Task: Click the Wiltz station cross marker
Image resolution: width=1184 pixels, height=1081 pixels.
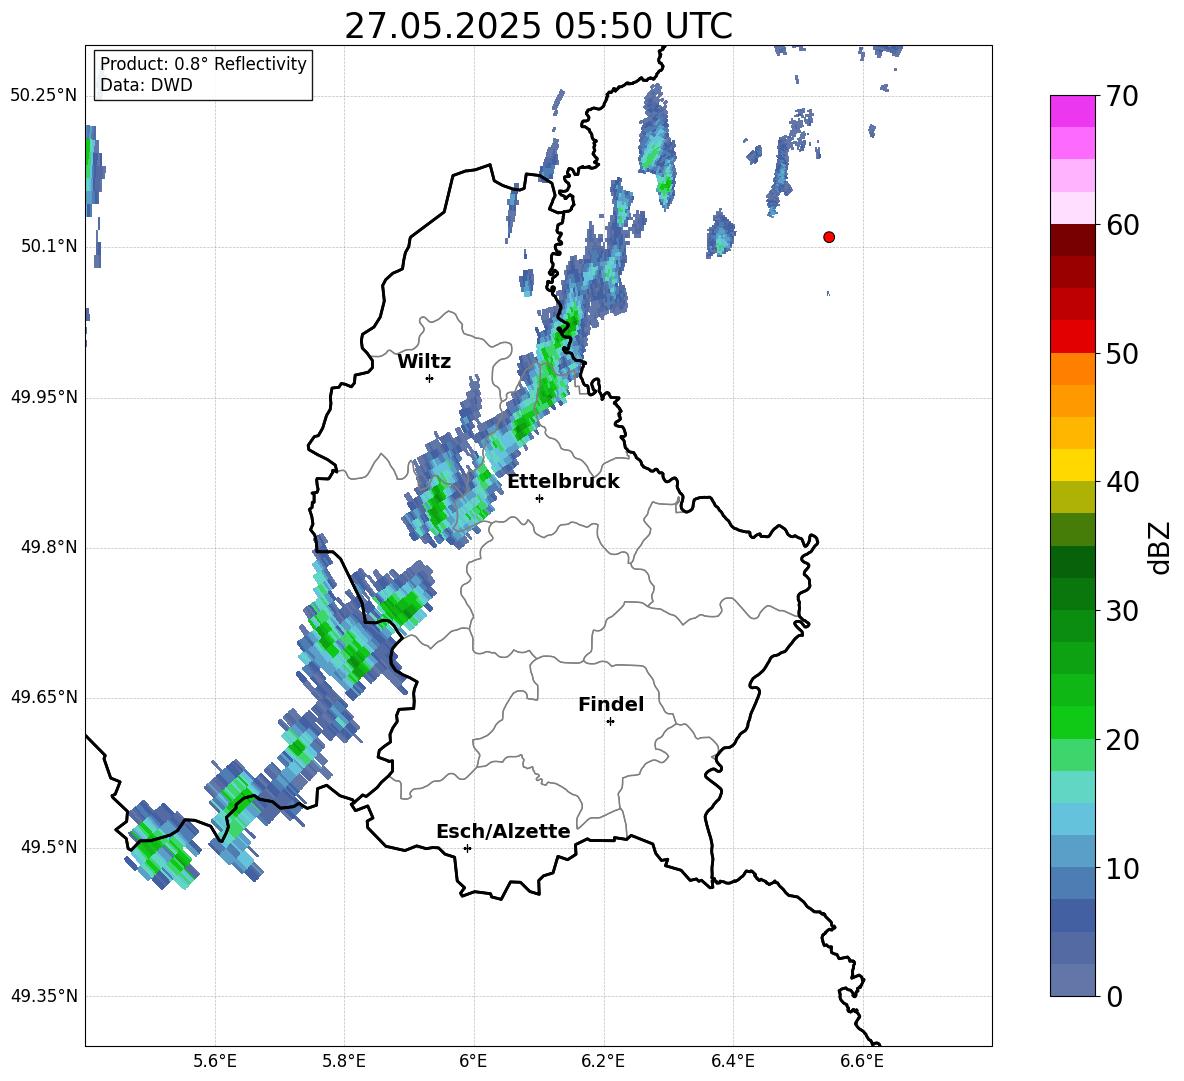Action: pos(429,378)
